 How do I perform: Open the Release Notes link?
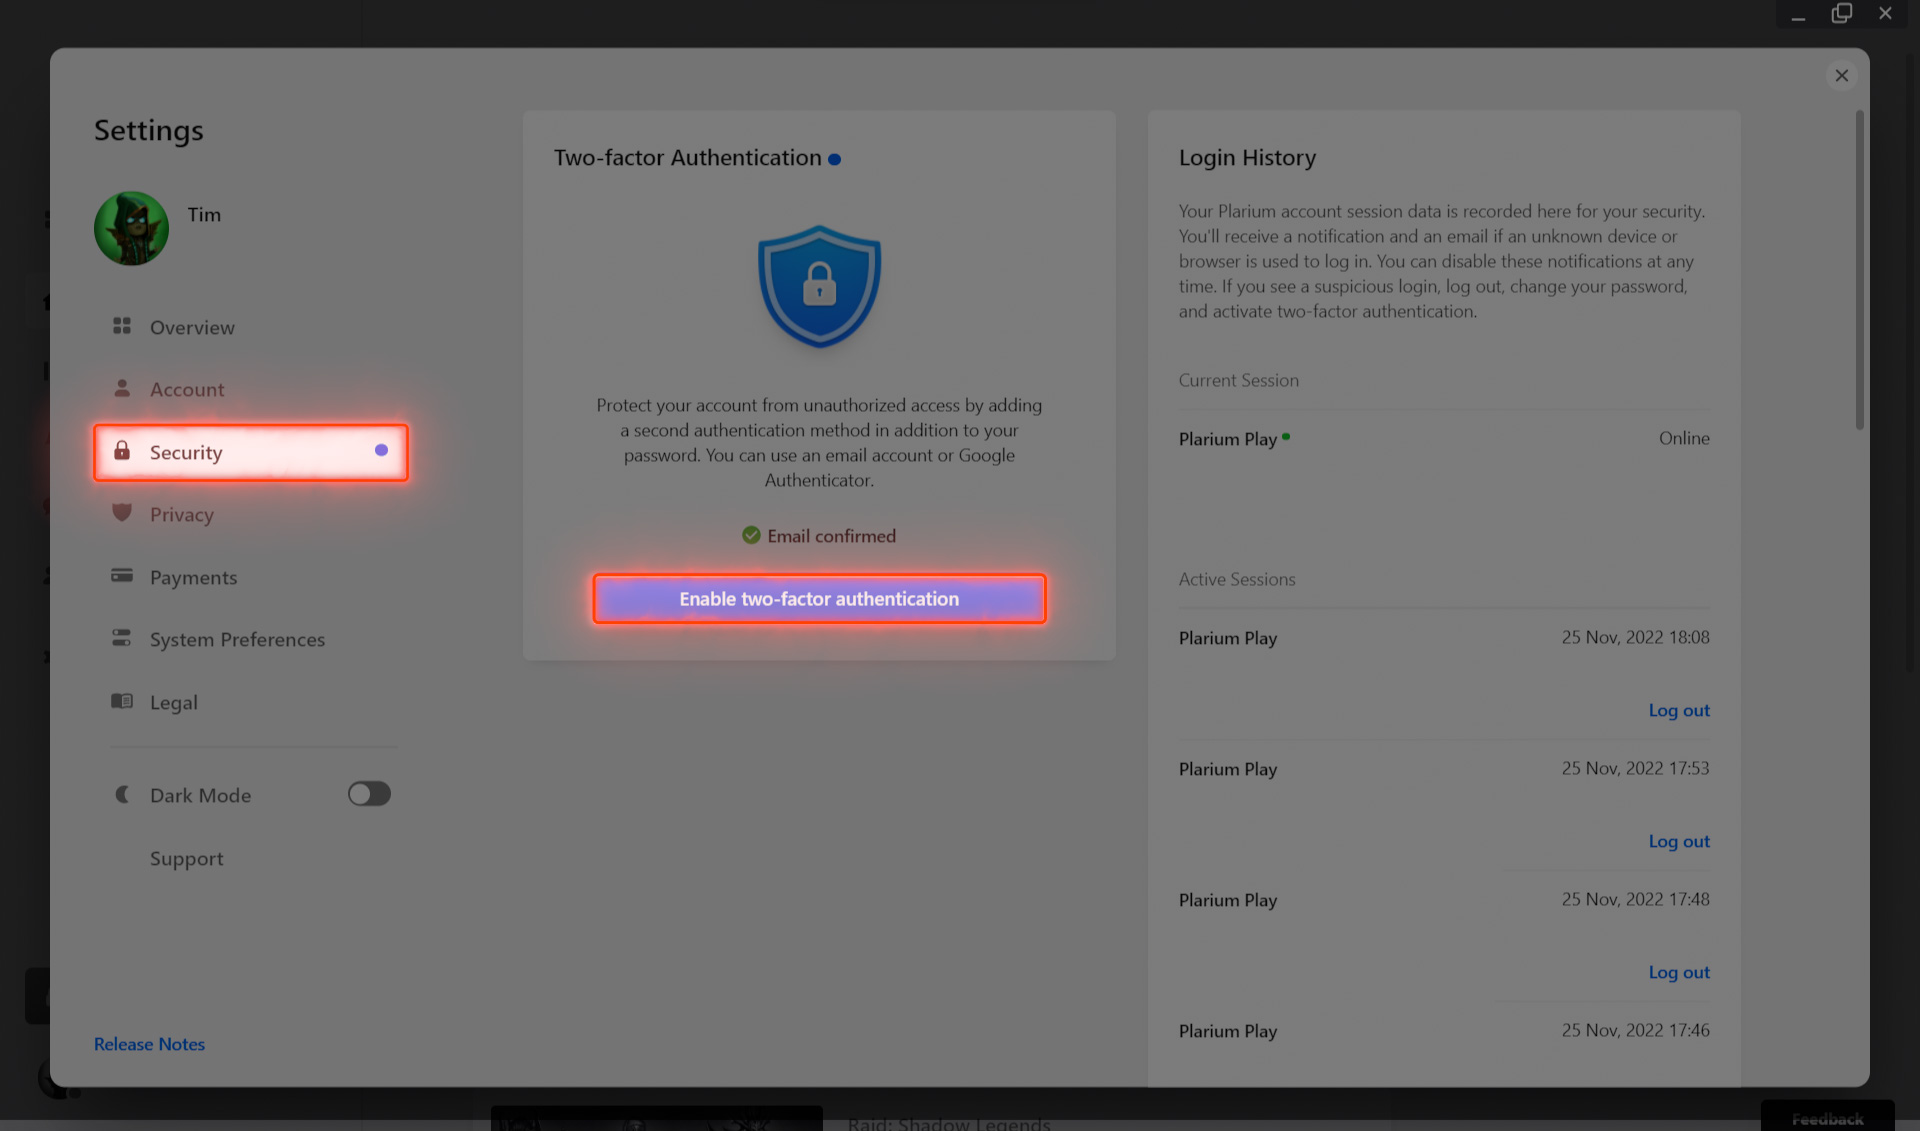click(x=149, y=1044)
